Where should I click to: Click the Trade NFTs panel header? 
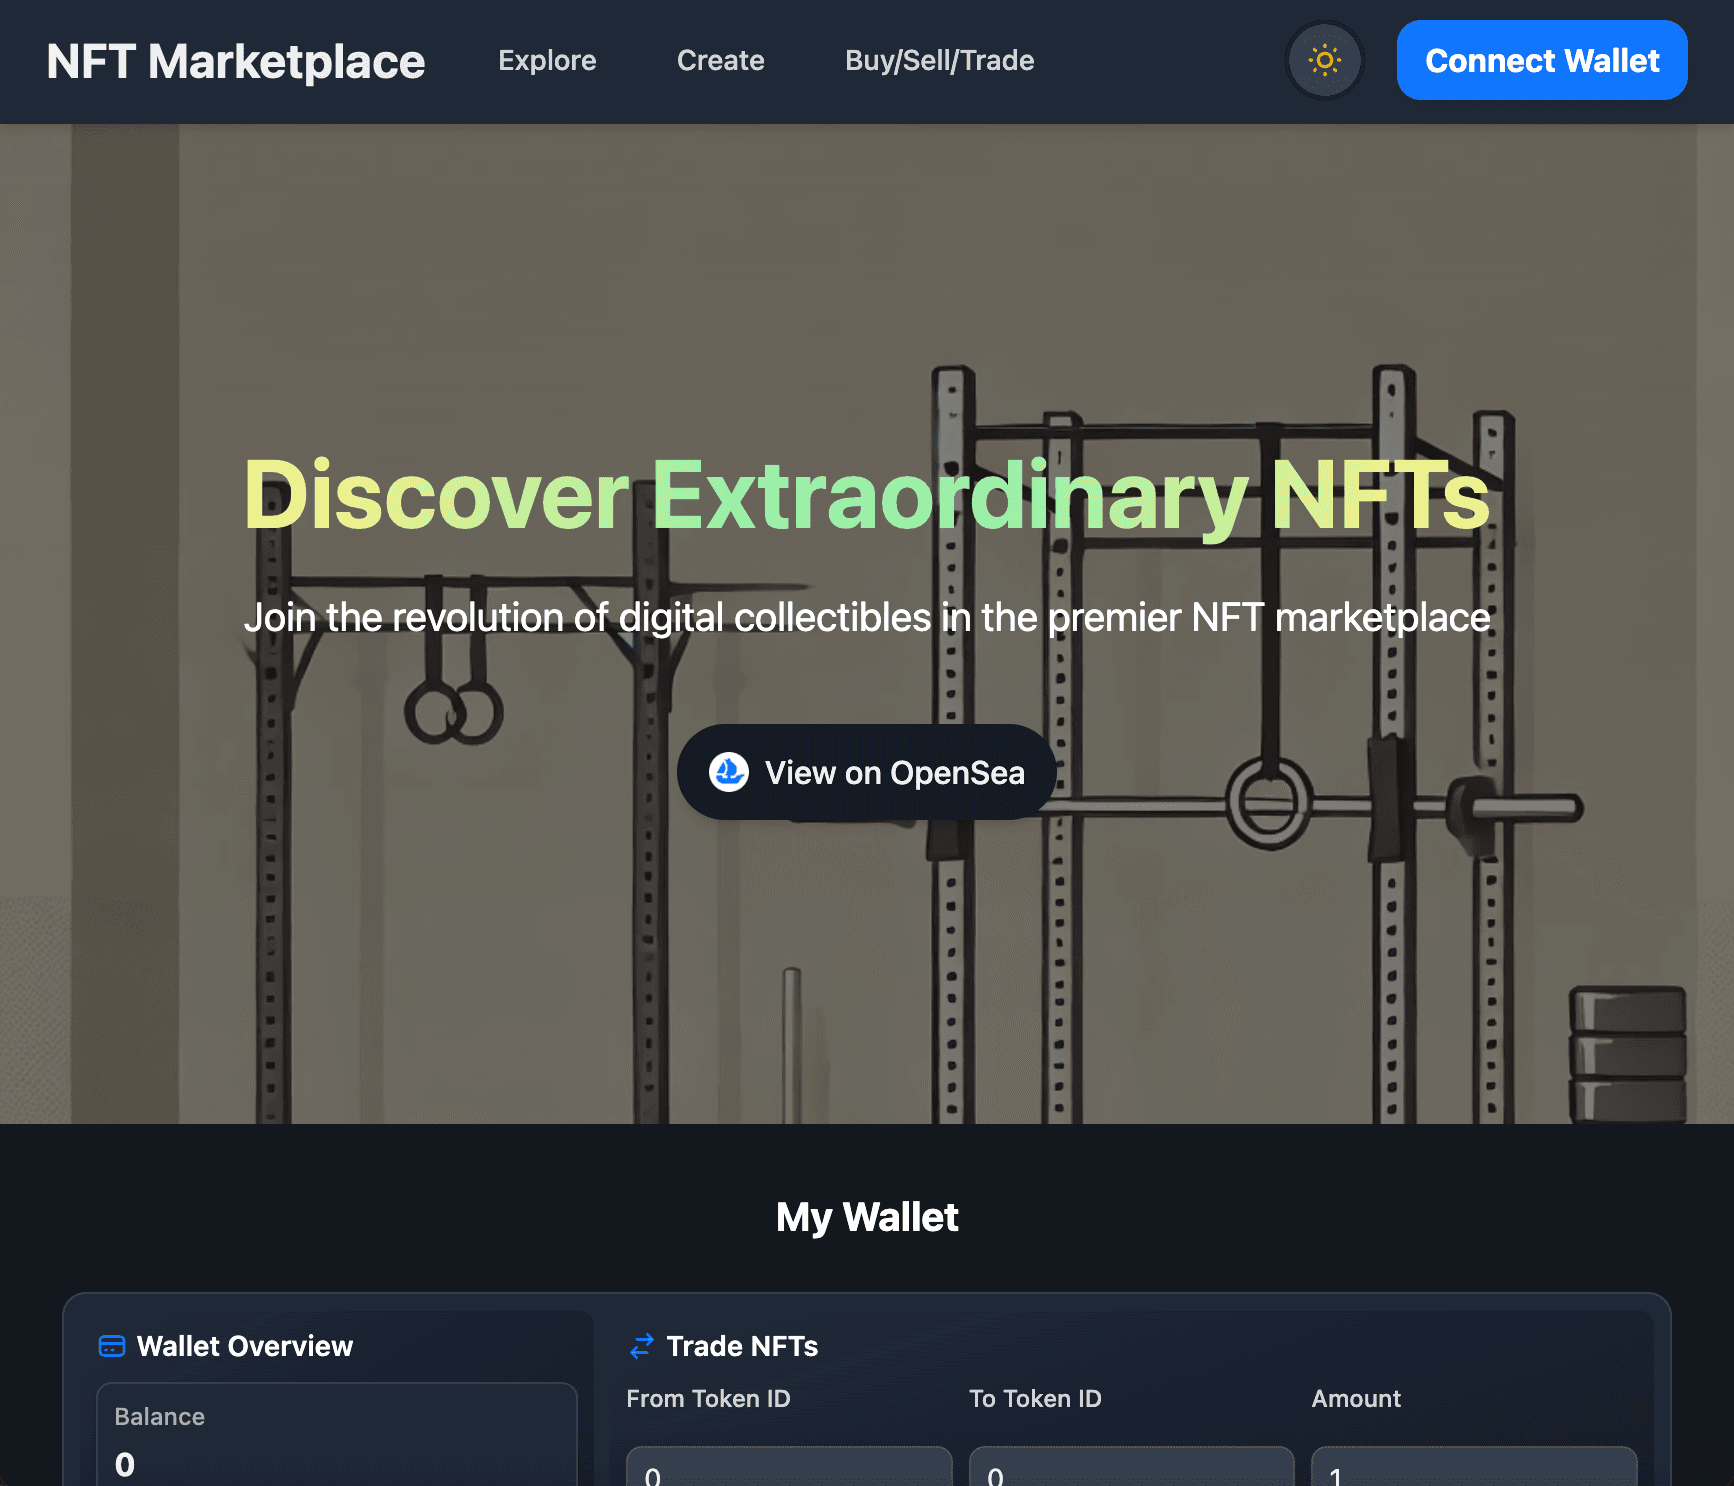click(742, 1346)
